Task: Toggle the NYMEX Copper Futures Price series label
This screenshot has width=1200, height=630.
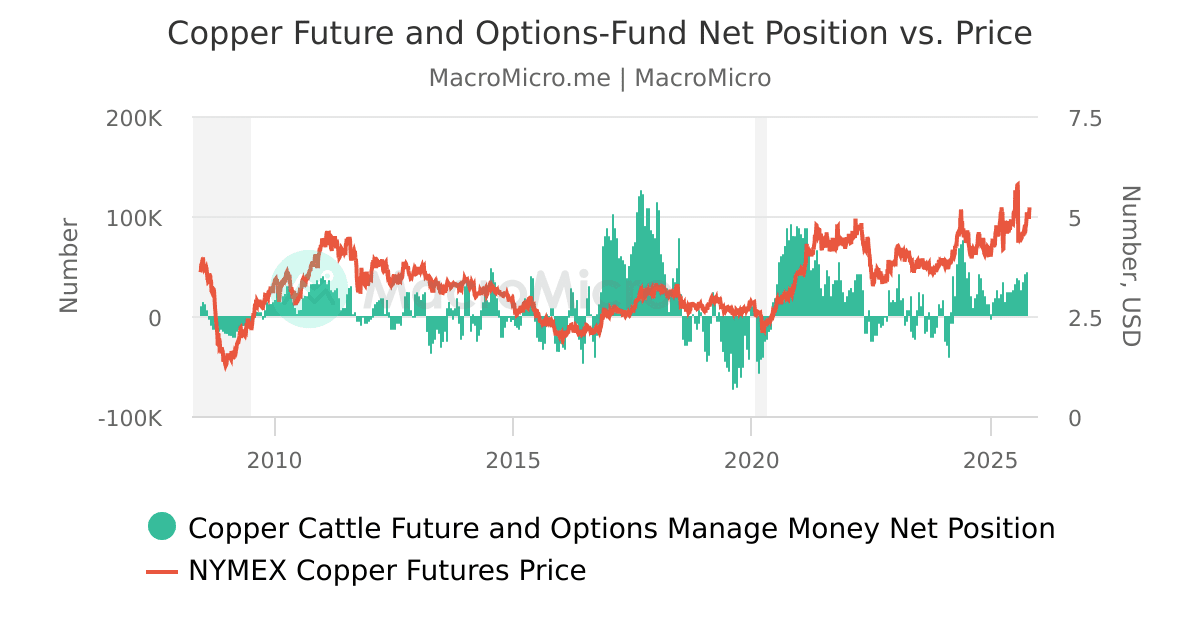Action: (x=387, y=571)
